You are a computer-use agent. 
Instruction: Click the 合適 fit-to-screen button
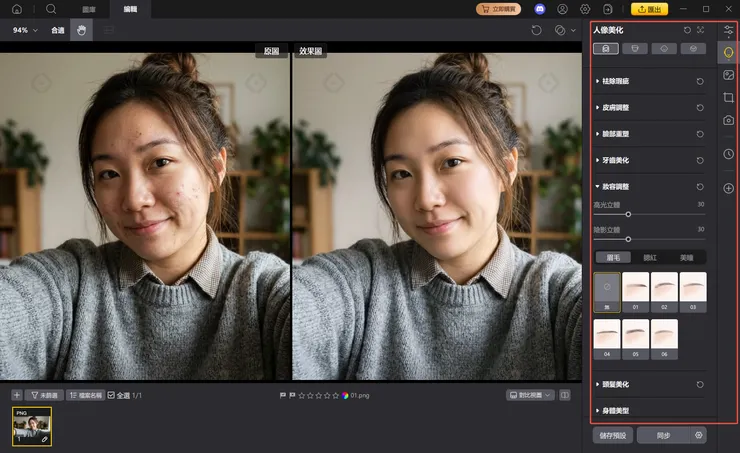pyautogui.click(x=58, y=30)
